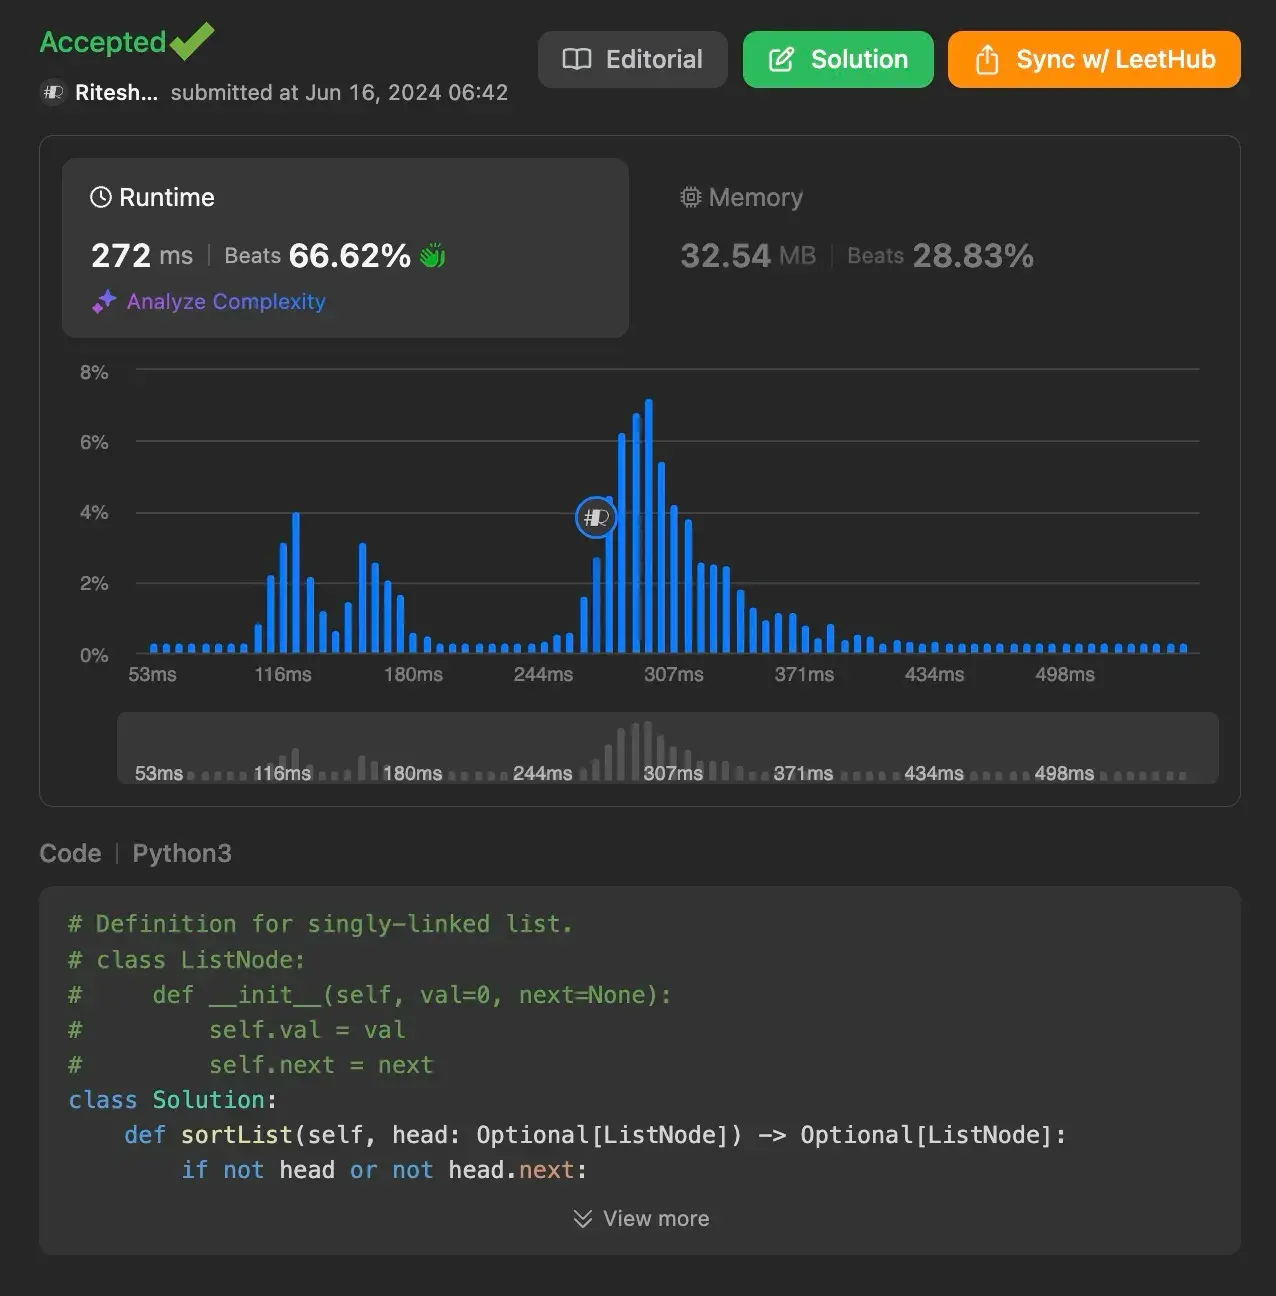
Task: Open Ritesh user profile link
Action: point(116,93)
